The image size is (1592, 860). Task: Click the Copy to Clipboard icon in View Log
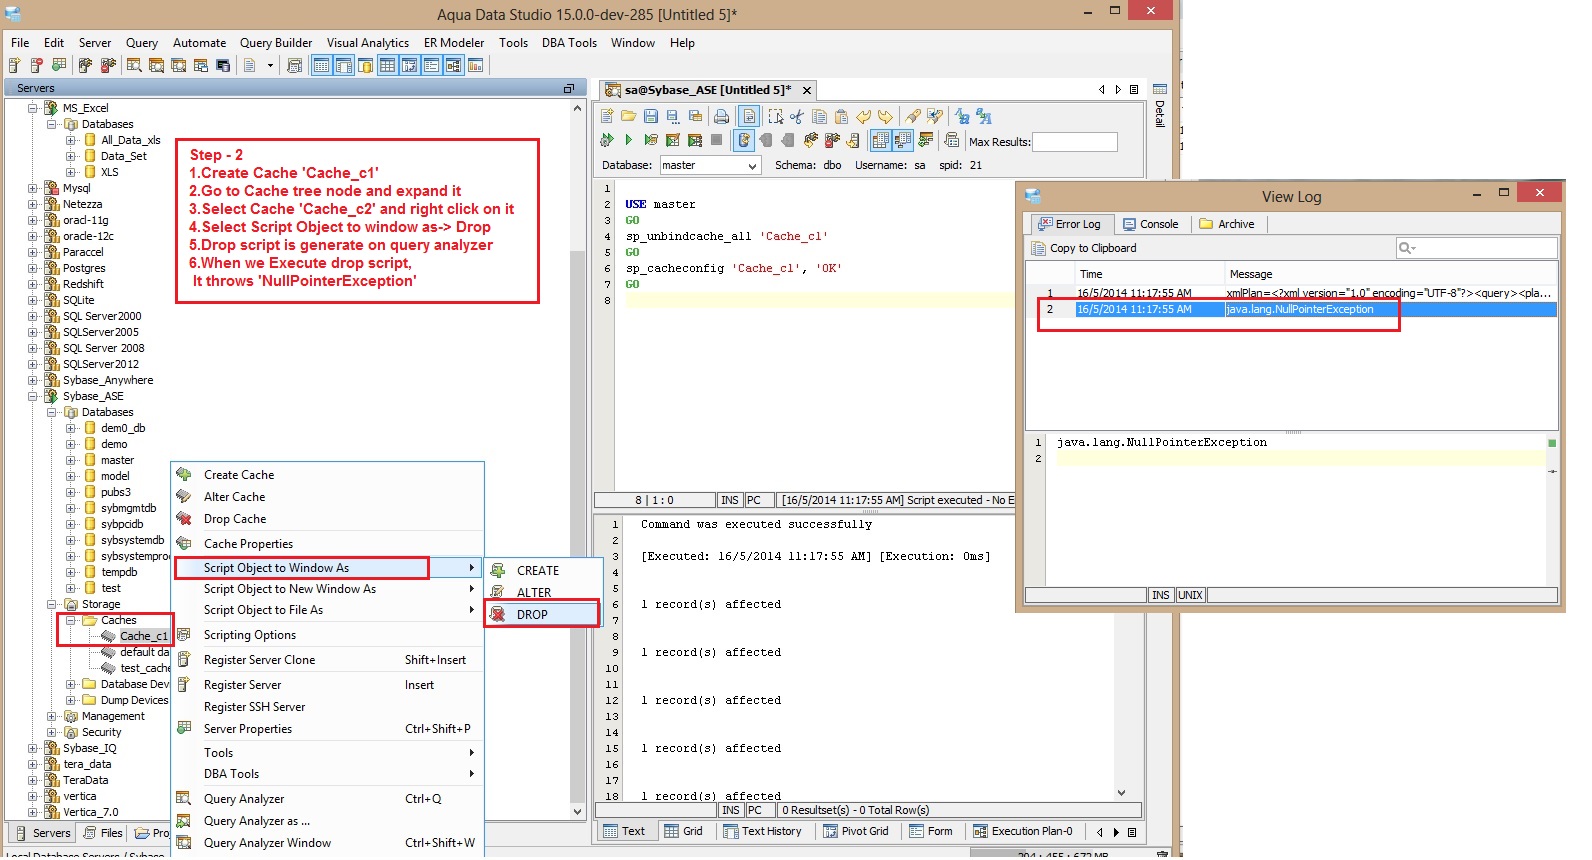pos(1038,248)
